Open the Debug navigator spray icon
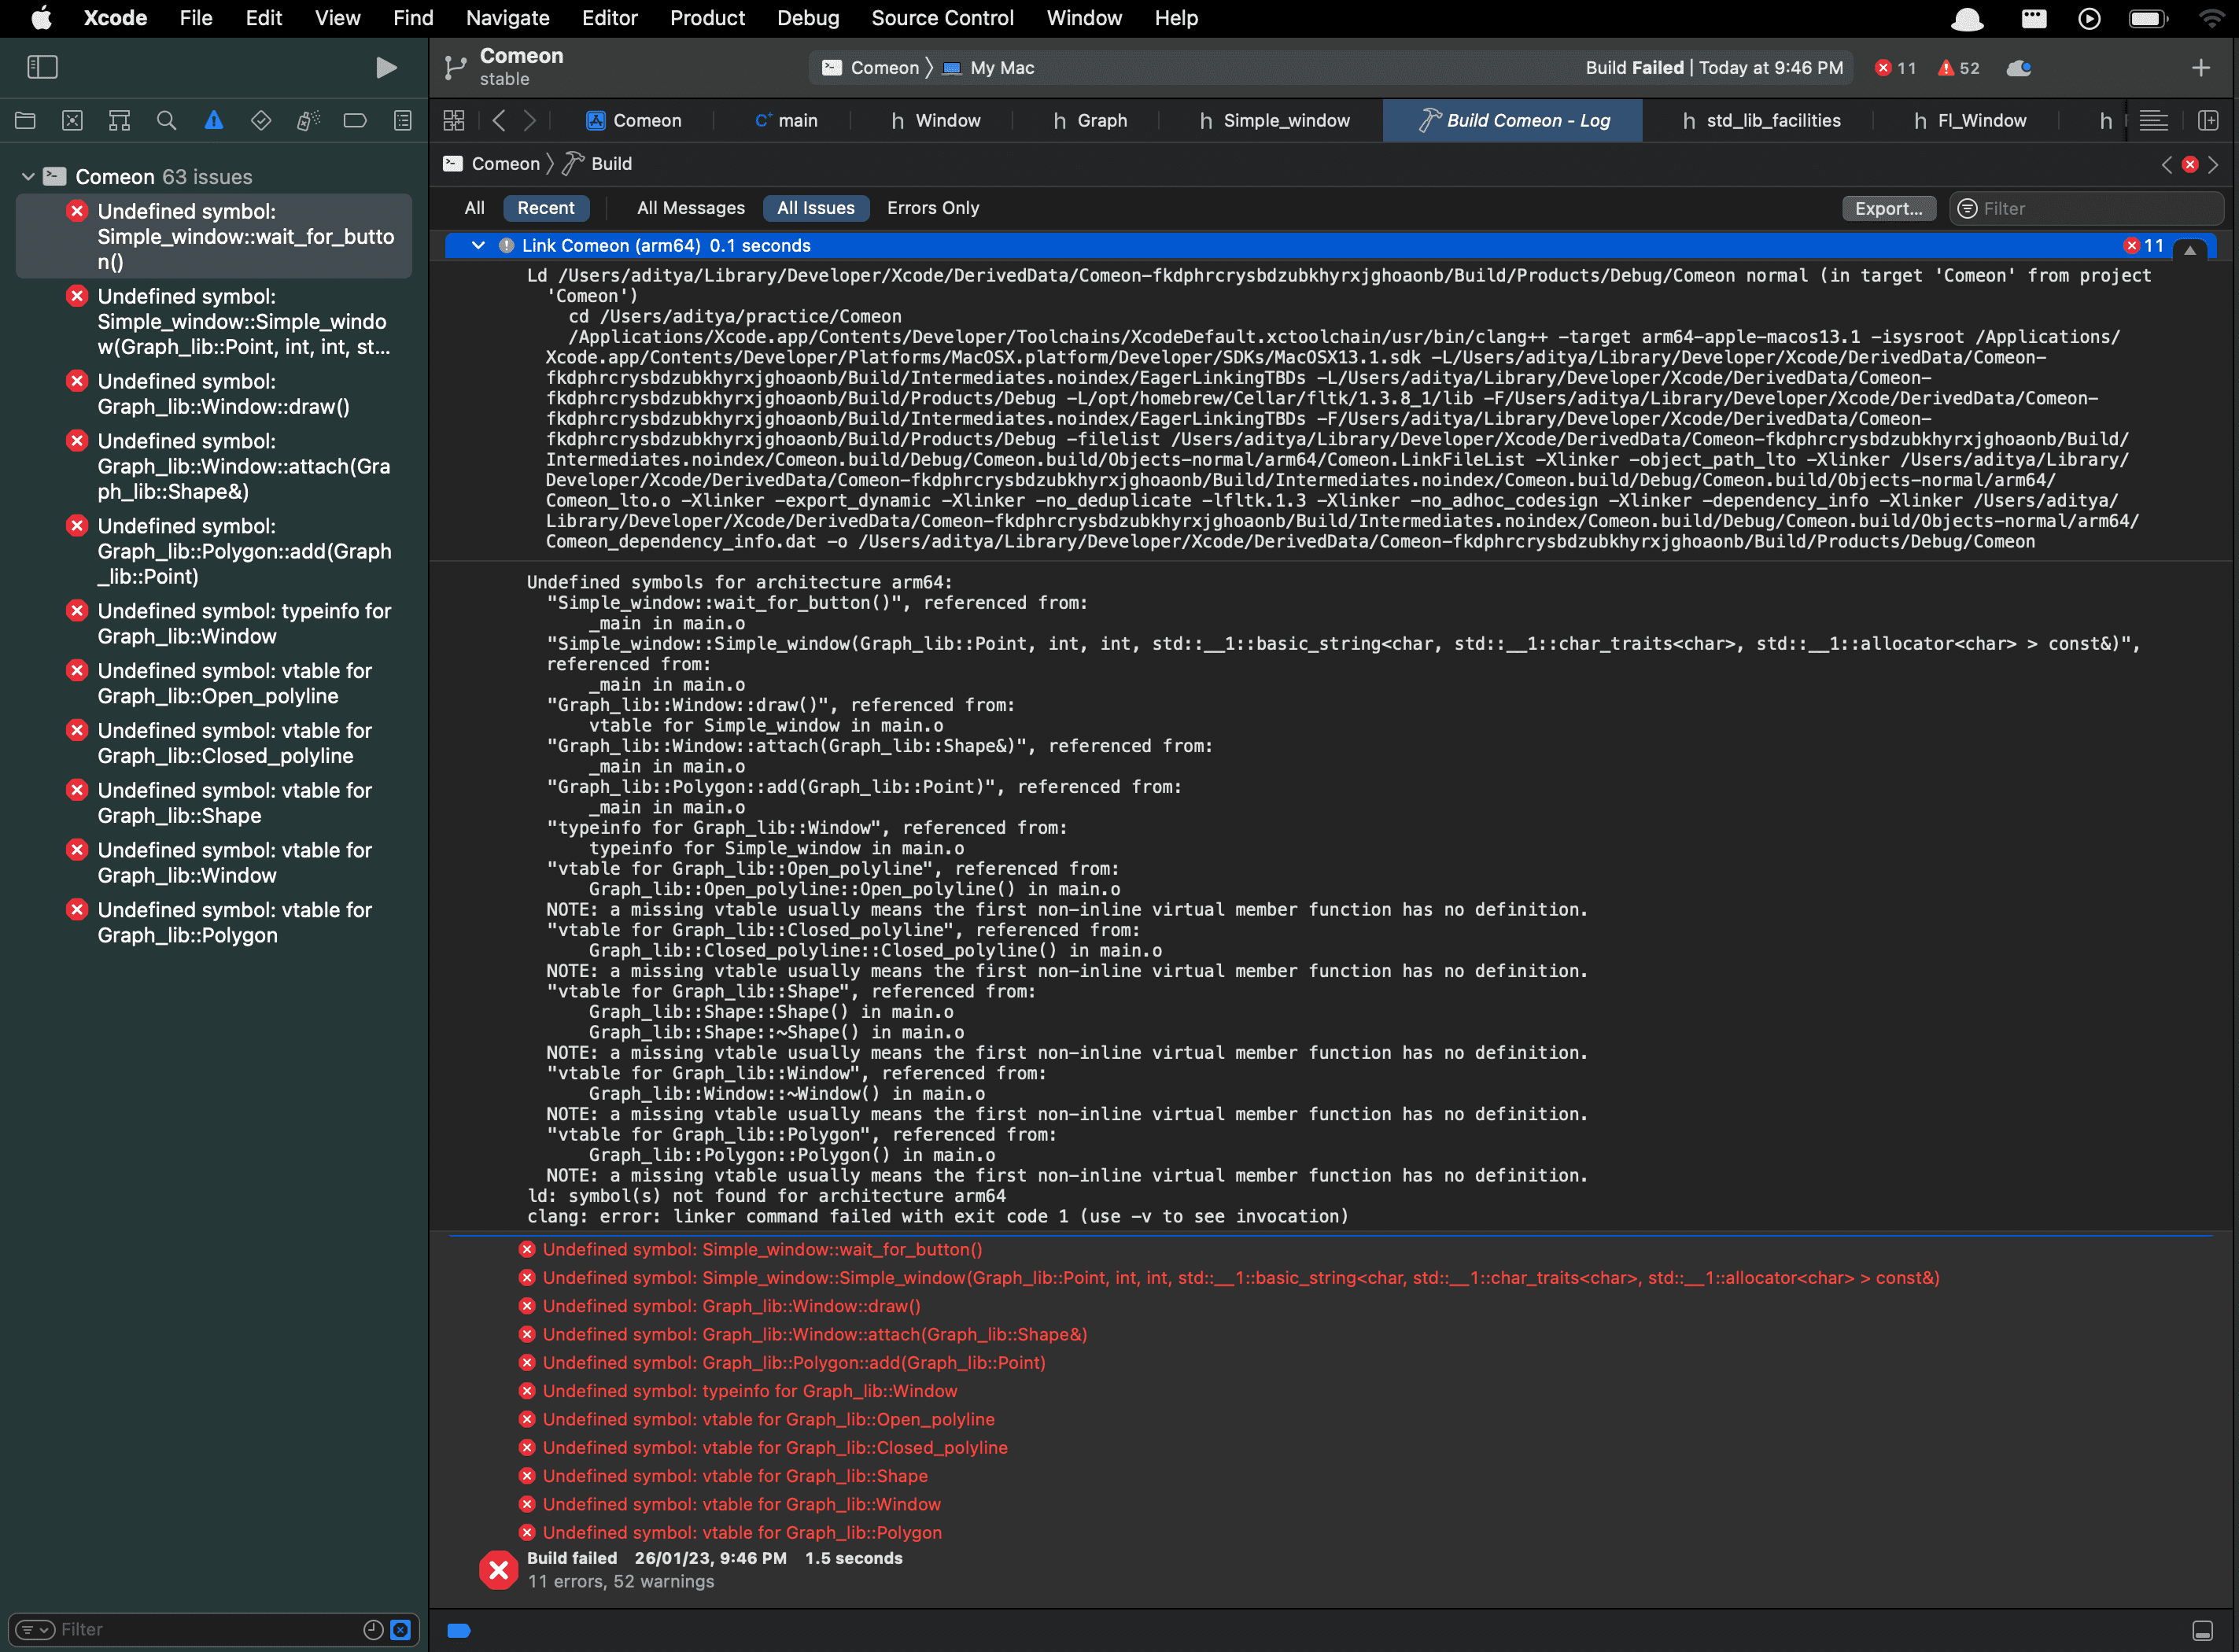The height and width of the screenshot is (1652, 2239). [x=308, y=121]
